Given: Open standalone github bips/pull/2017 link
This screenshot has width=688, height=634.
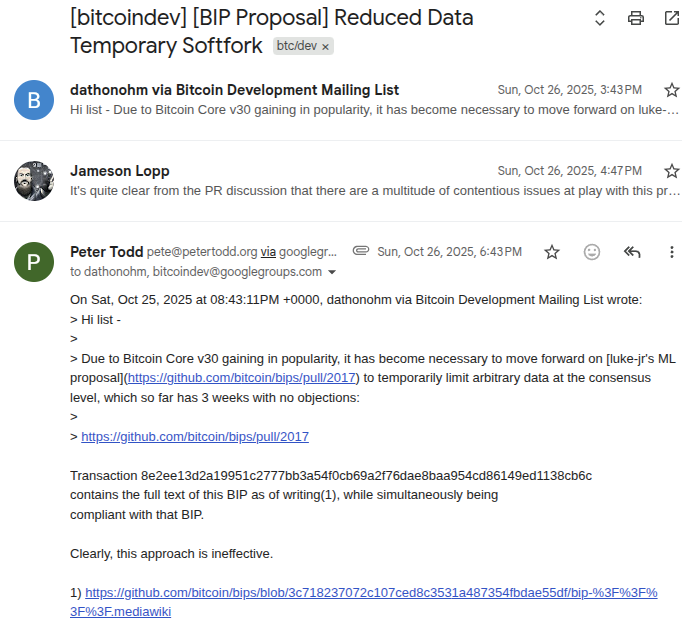Looking at the screenshot, I should coord(195,437).
